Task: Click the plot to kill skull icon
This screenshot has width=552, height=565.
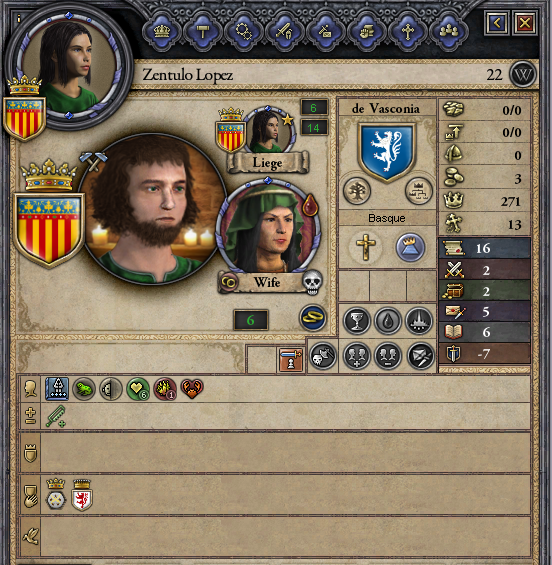Action: pyautogui.click(x=323, y=356)
